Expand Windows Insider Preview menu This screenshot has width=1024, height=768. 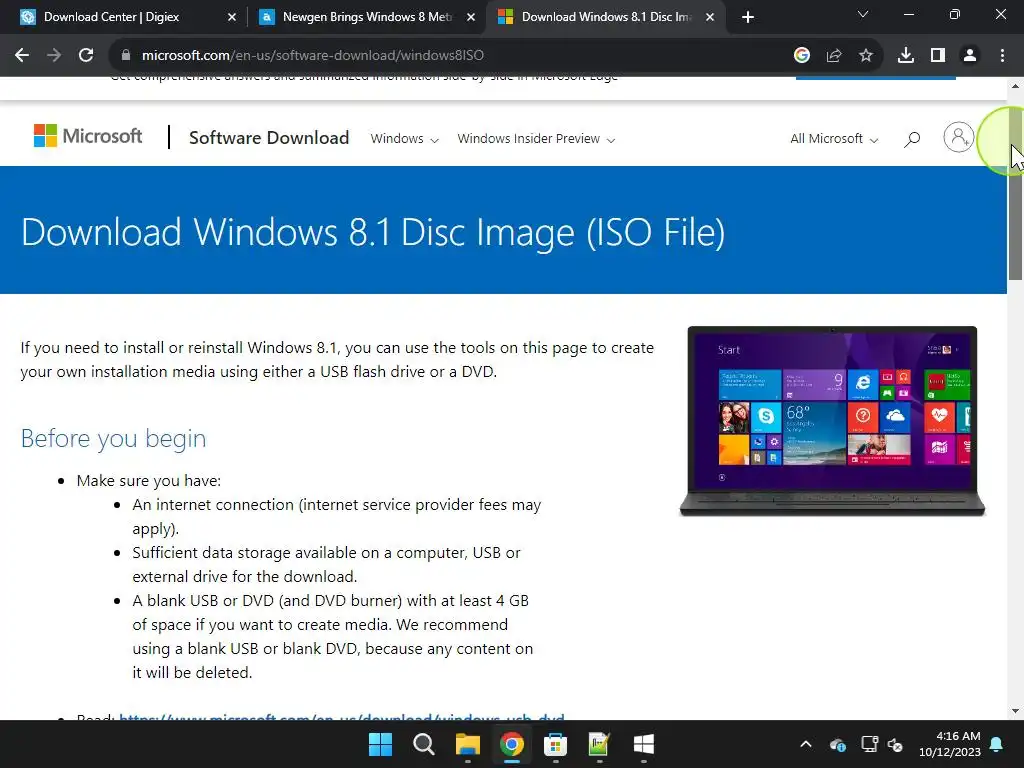point(536,138)
